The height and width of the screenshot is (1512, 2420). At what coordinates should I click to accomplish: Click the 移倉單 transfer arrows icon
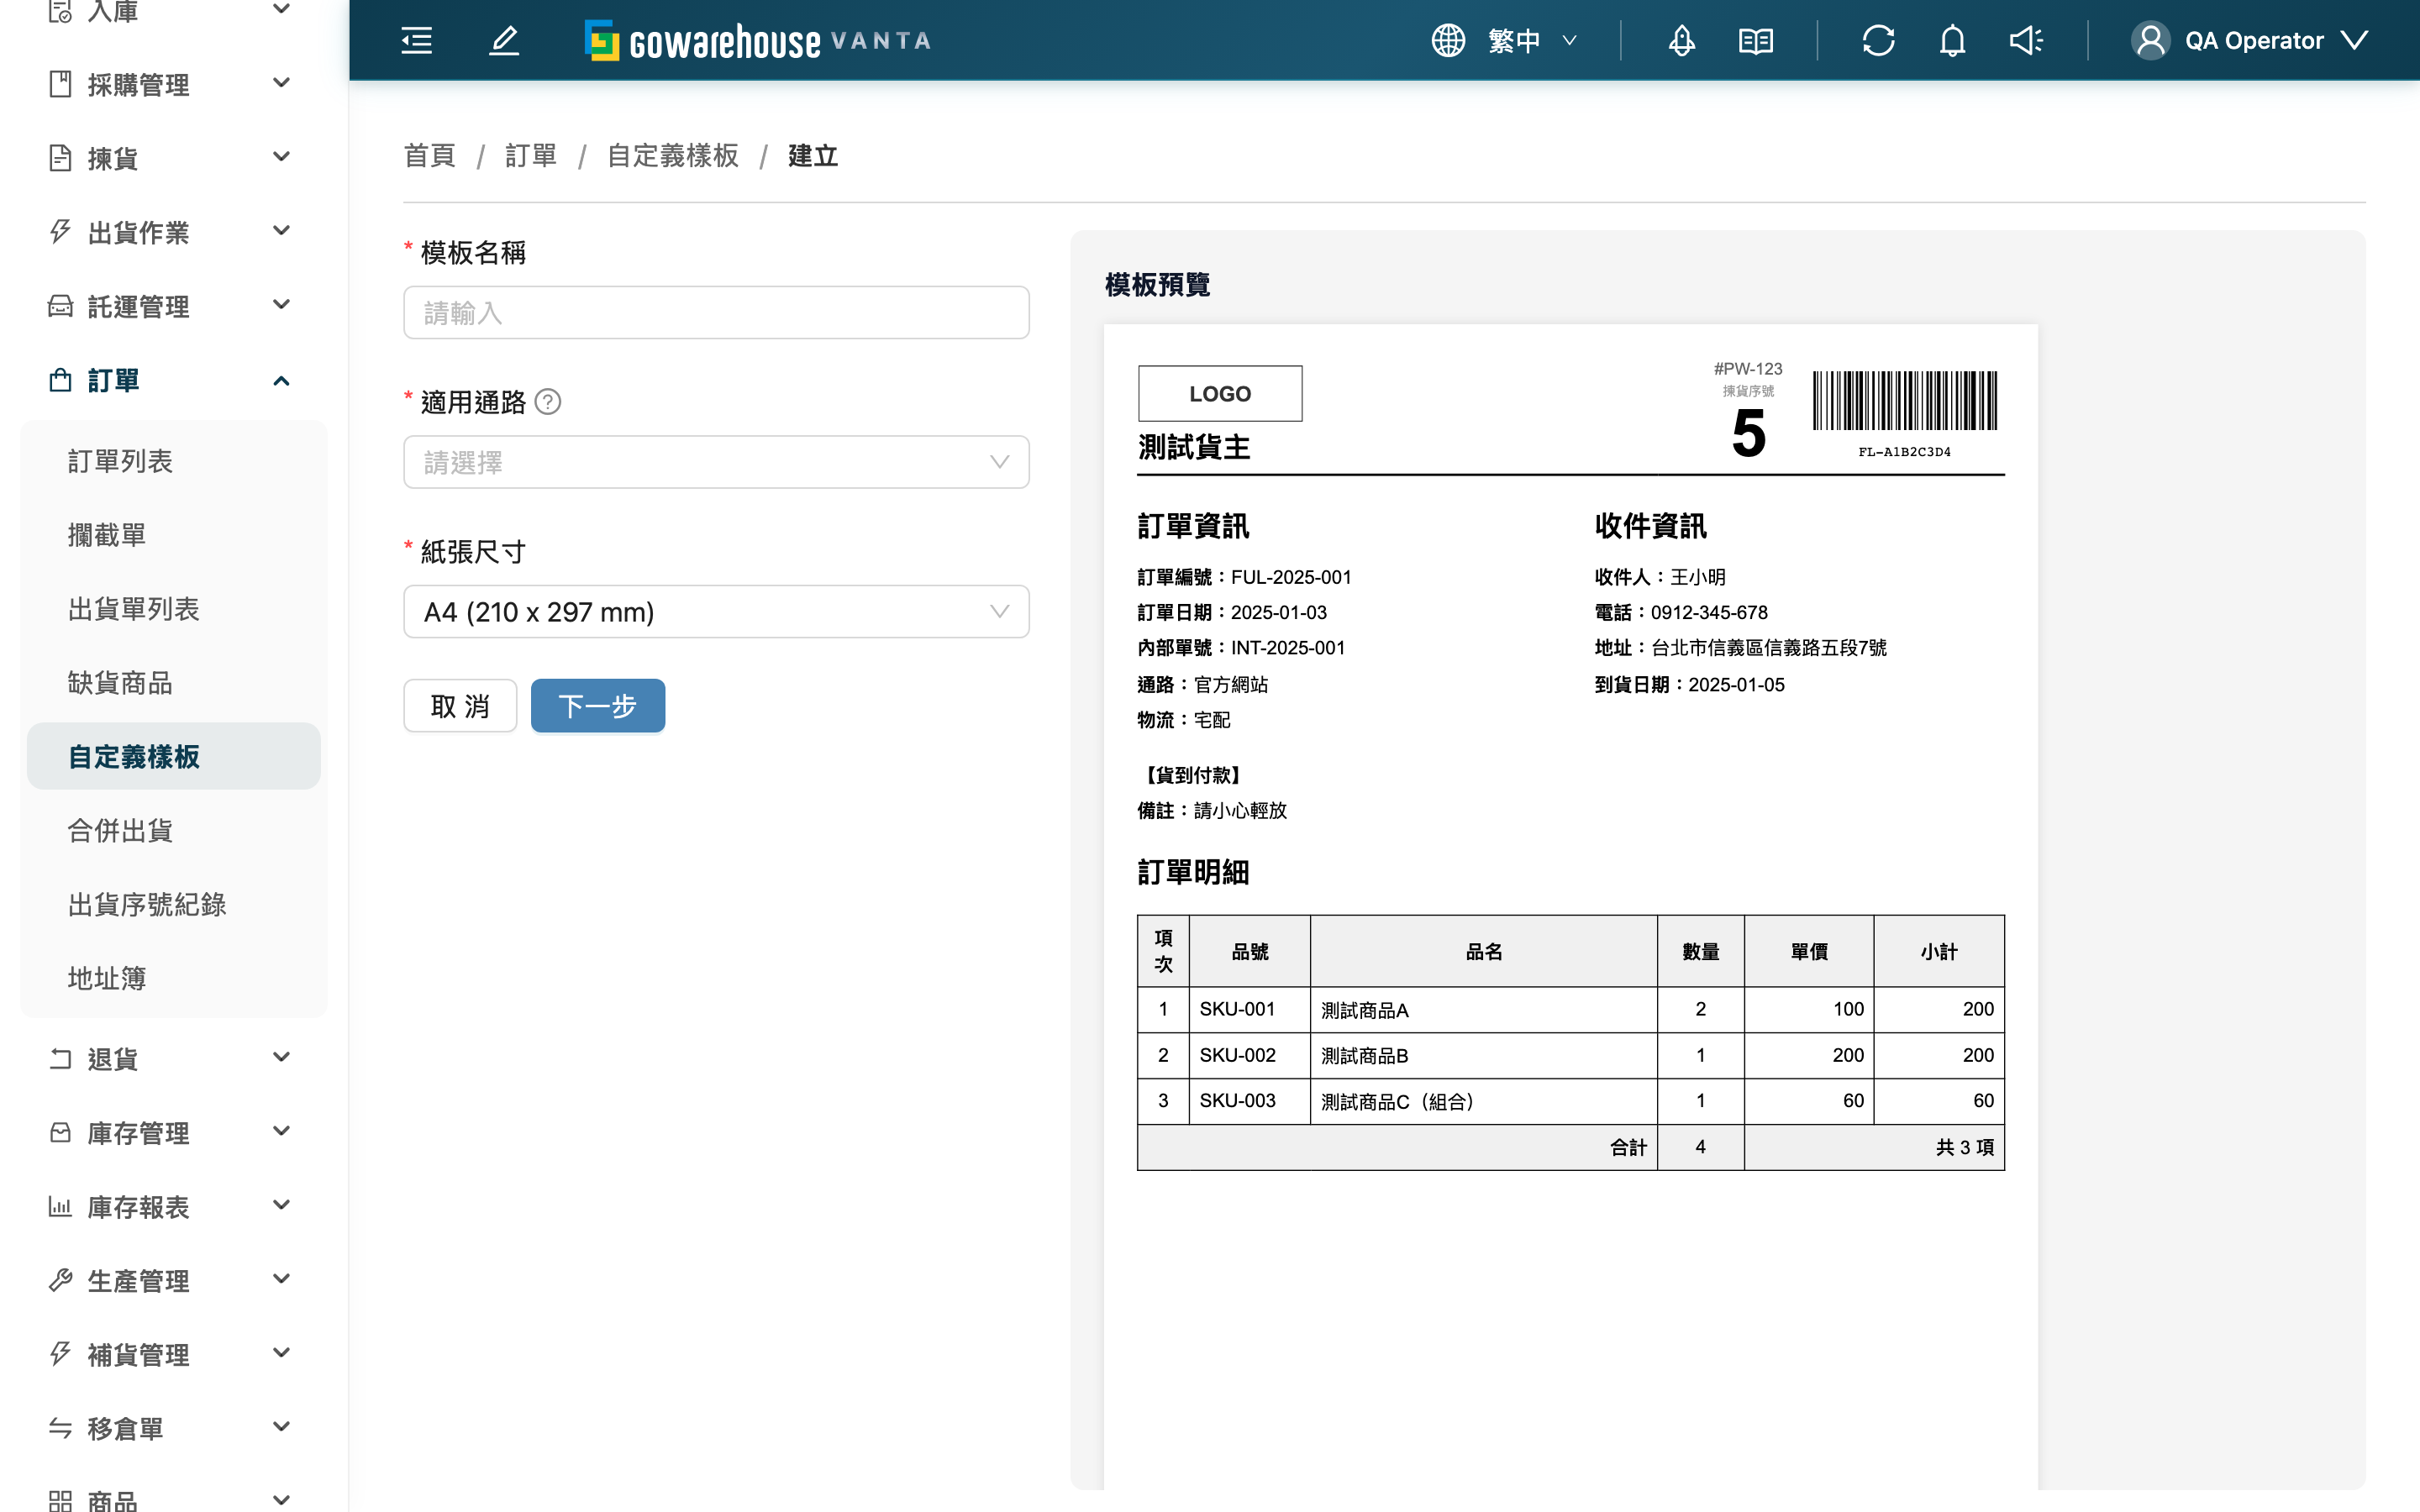tap(60, 1428)
